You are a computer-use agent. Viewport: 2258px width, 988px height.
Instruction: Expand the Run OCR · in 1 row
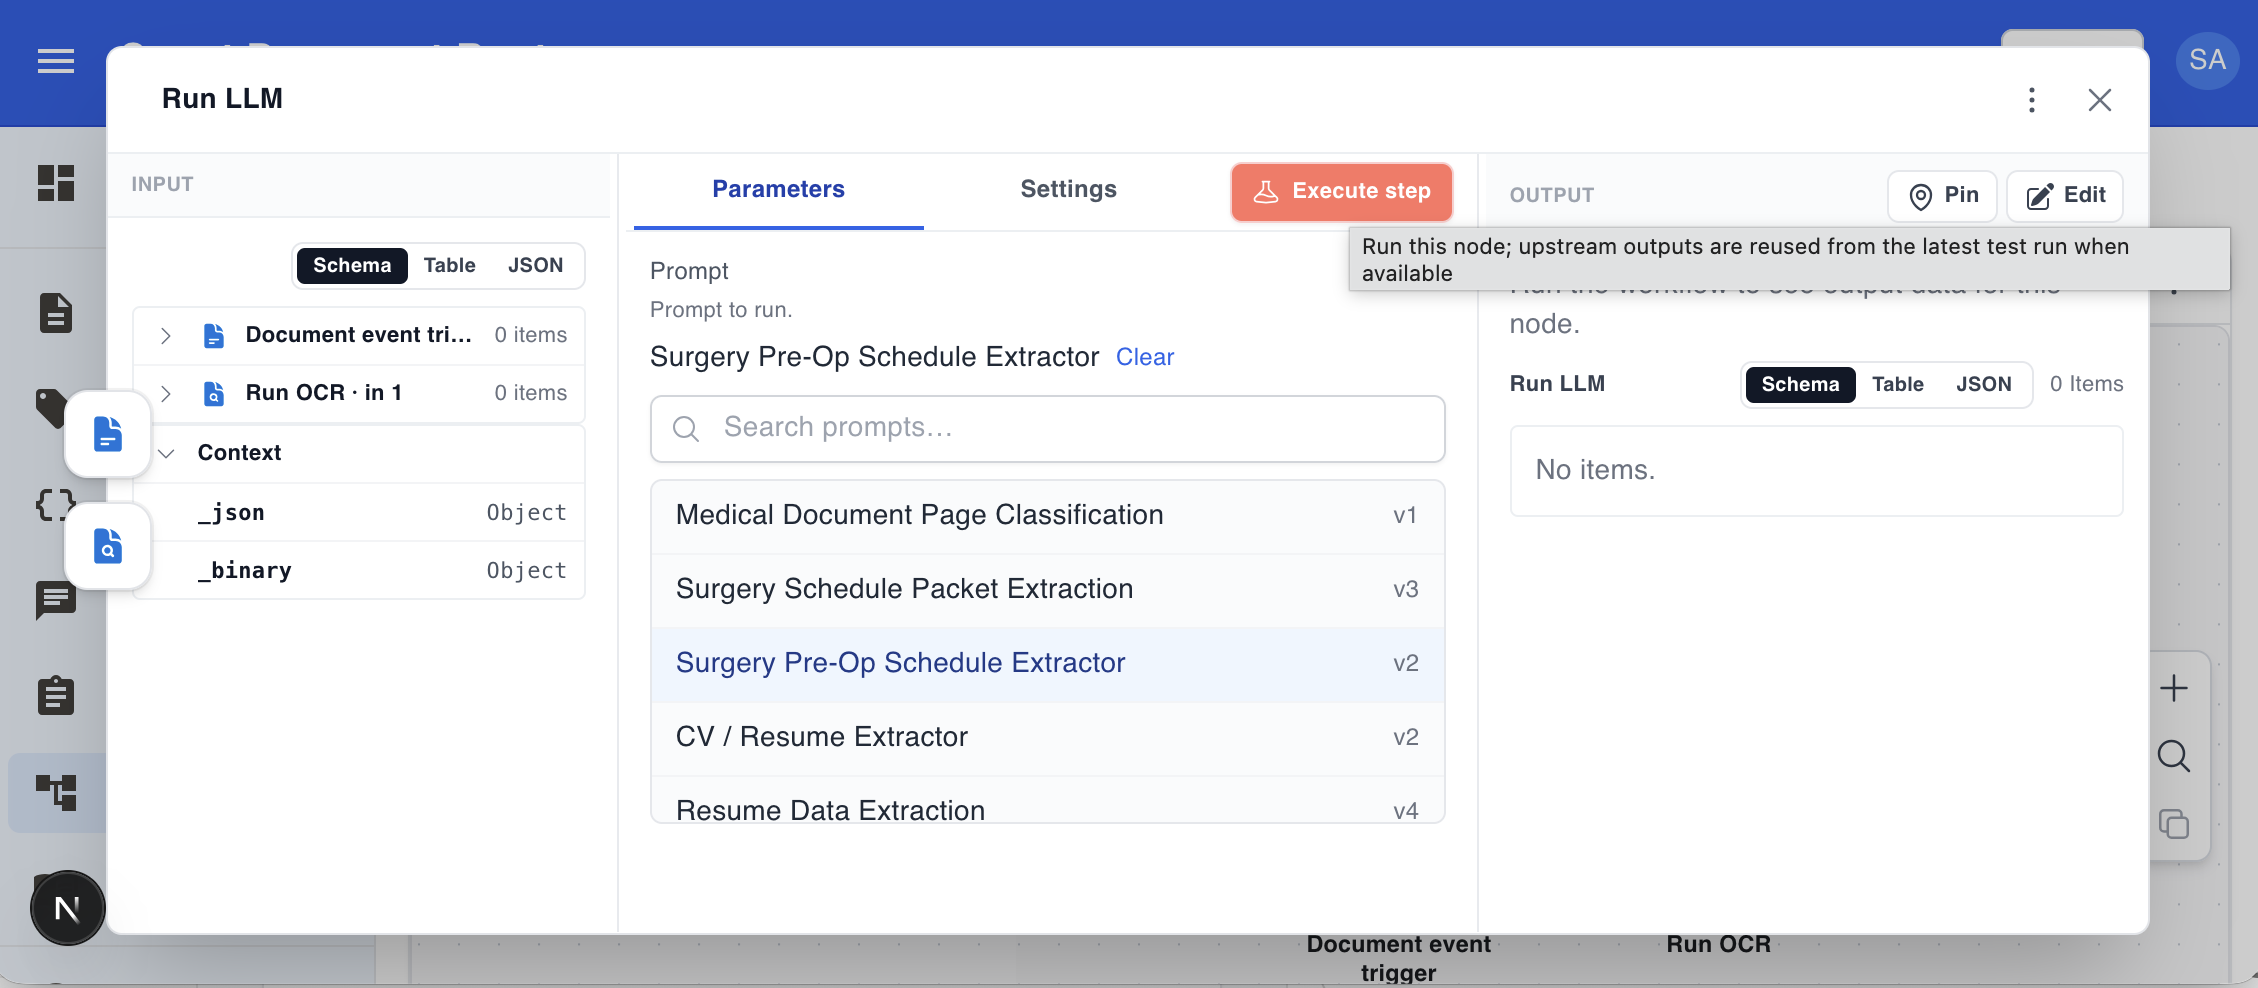[x=166, y=393]
